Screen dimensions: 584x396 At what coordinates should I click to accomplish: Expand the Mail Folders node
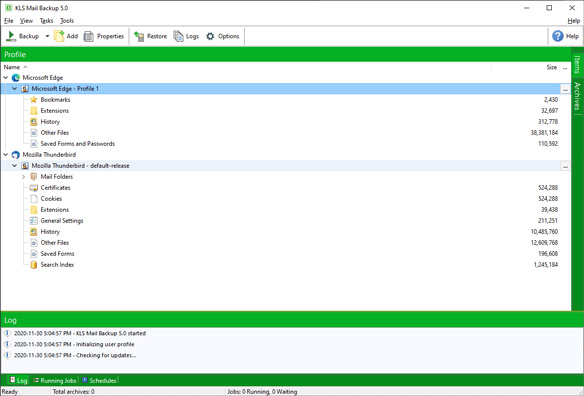pos(23,177)
